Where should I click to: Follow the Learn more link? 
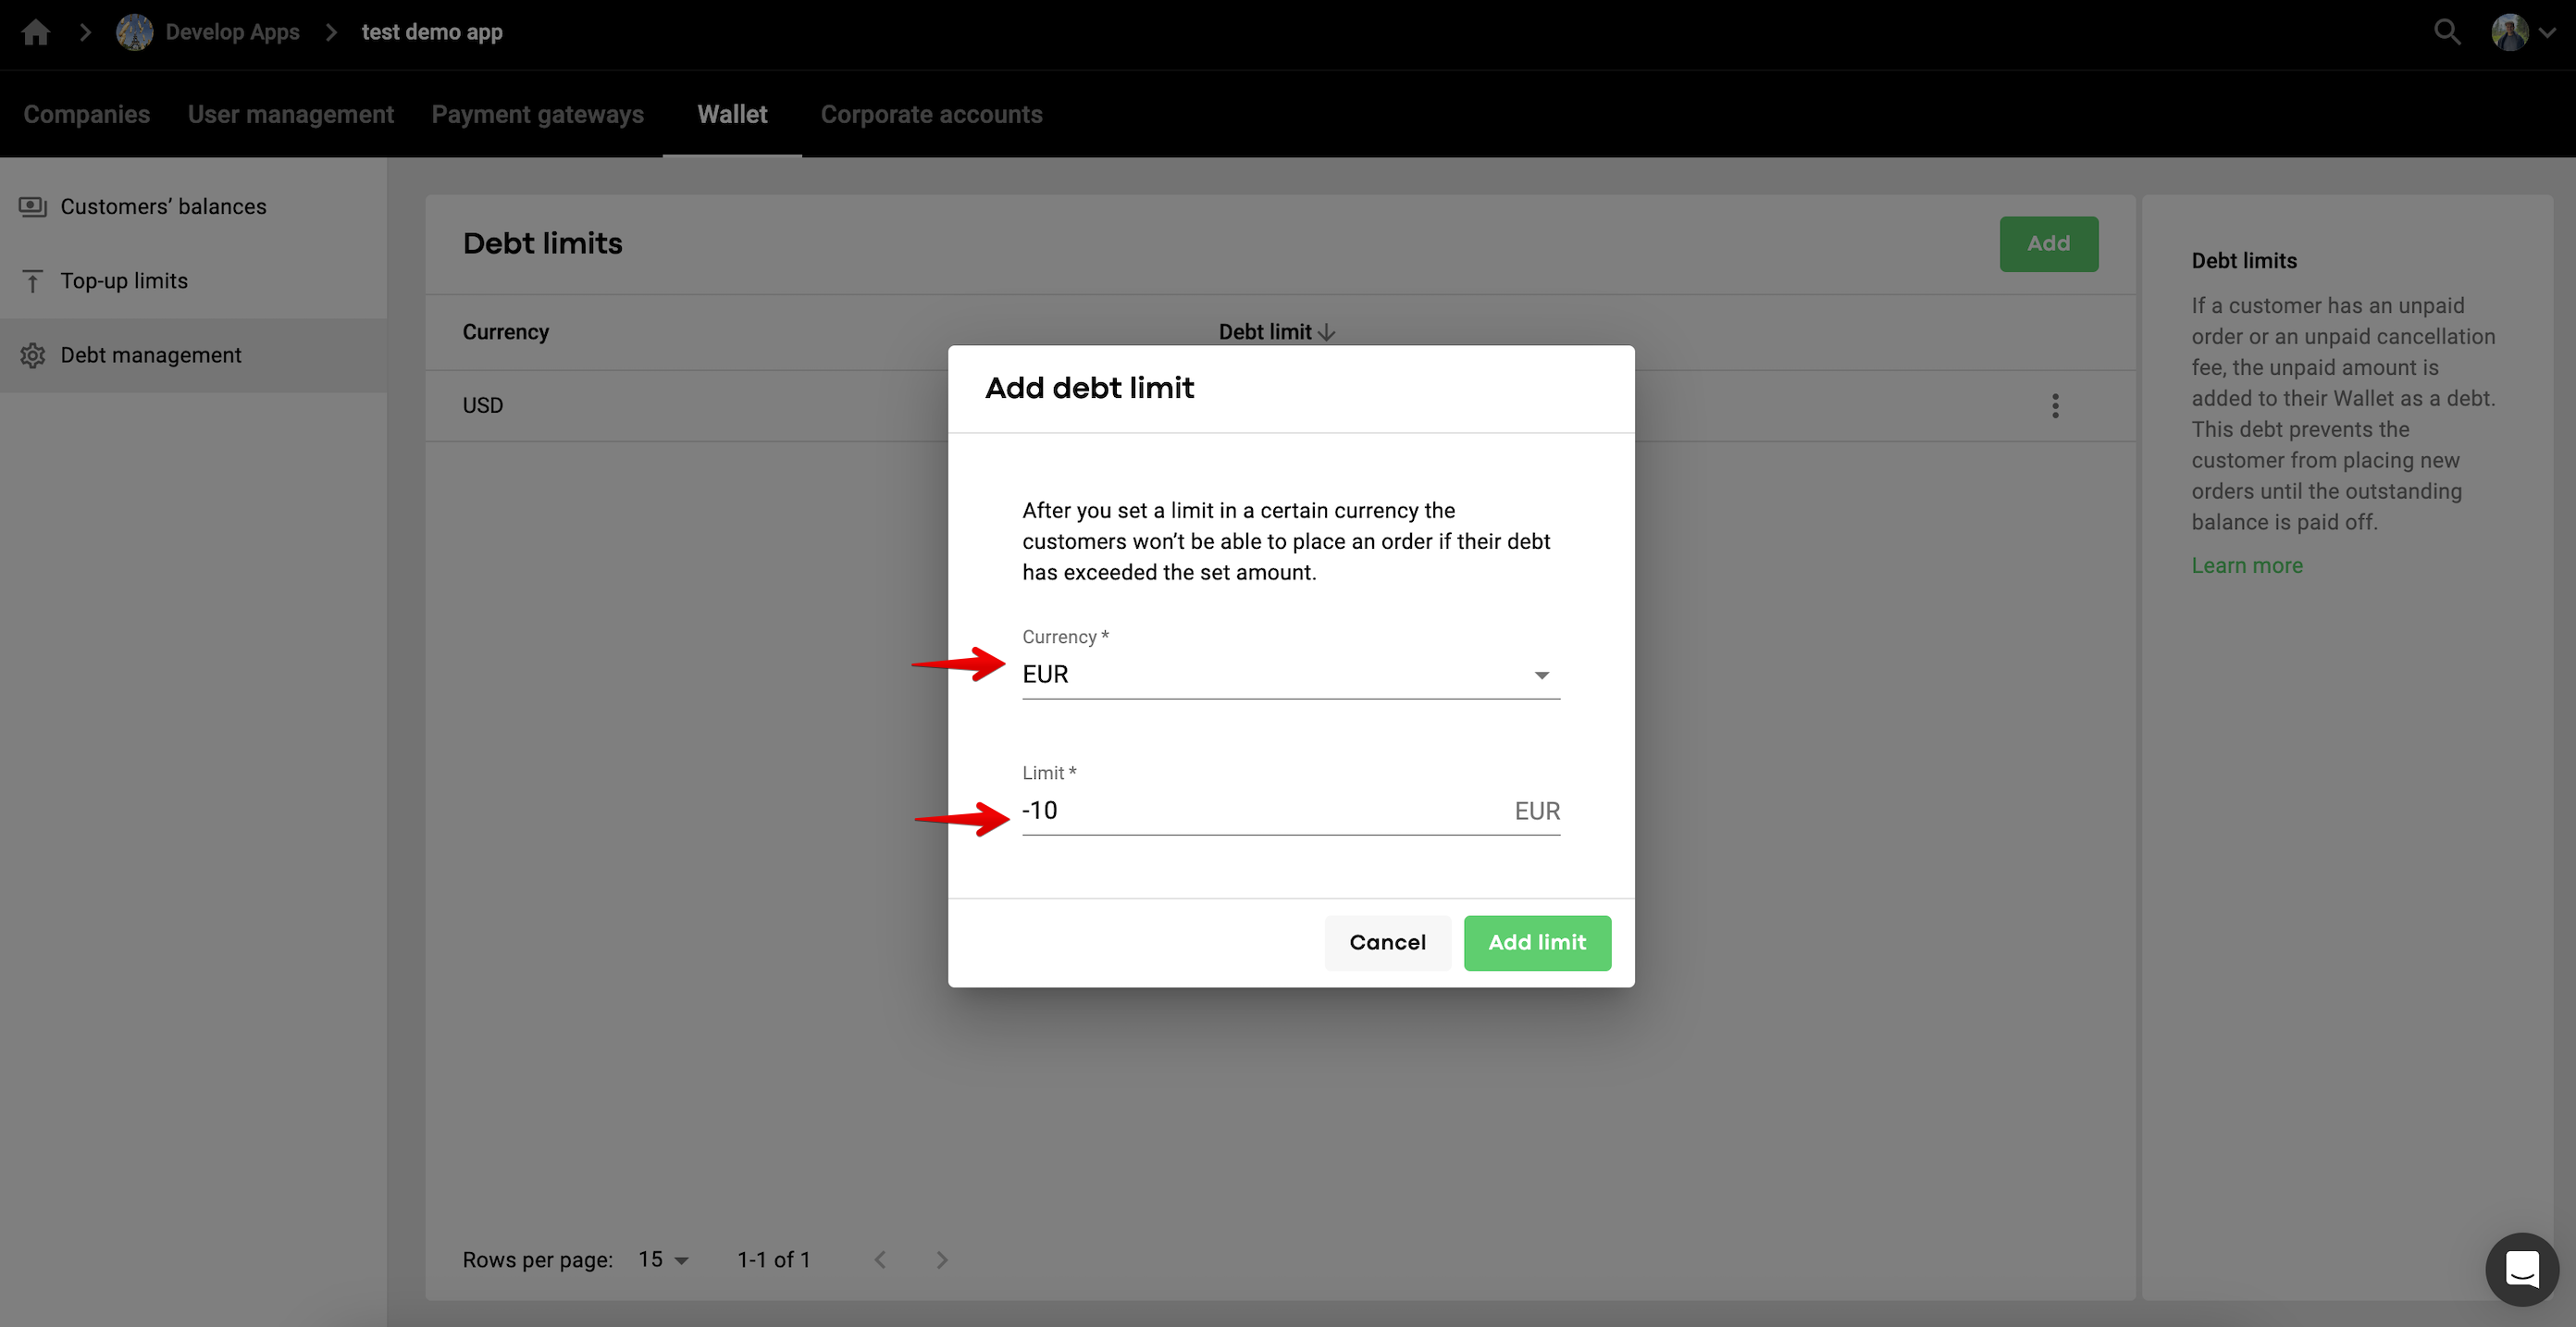click(2246, 566)
